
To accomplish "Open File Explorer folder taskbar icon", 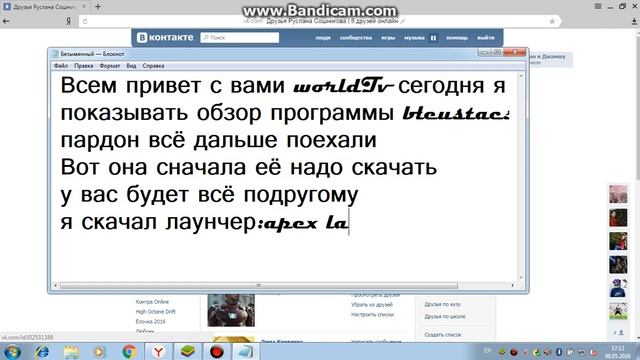I will [x=71, y=351].
